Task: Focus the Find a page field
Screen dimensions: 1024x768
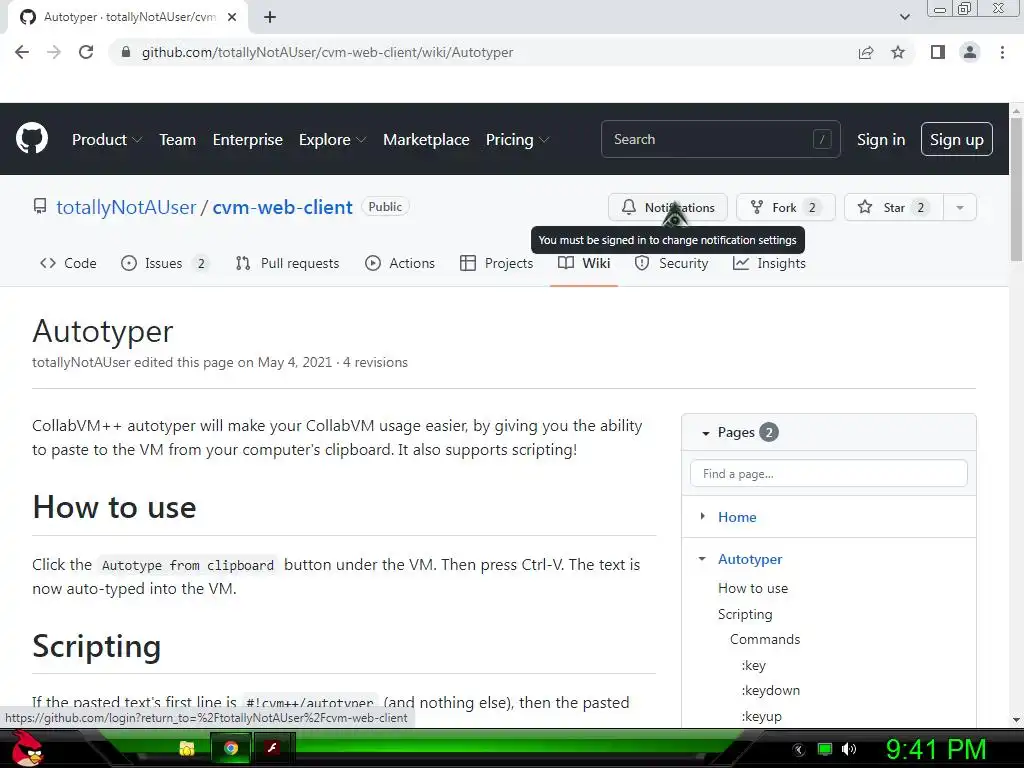Action: pos(828,473)
